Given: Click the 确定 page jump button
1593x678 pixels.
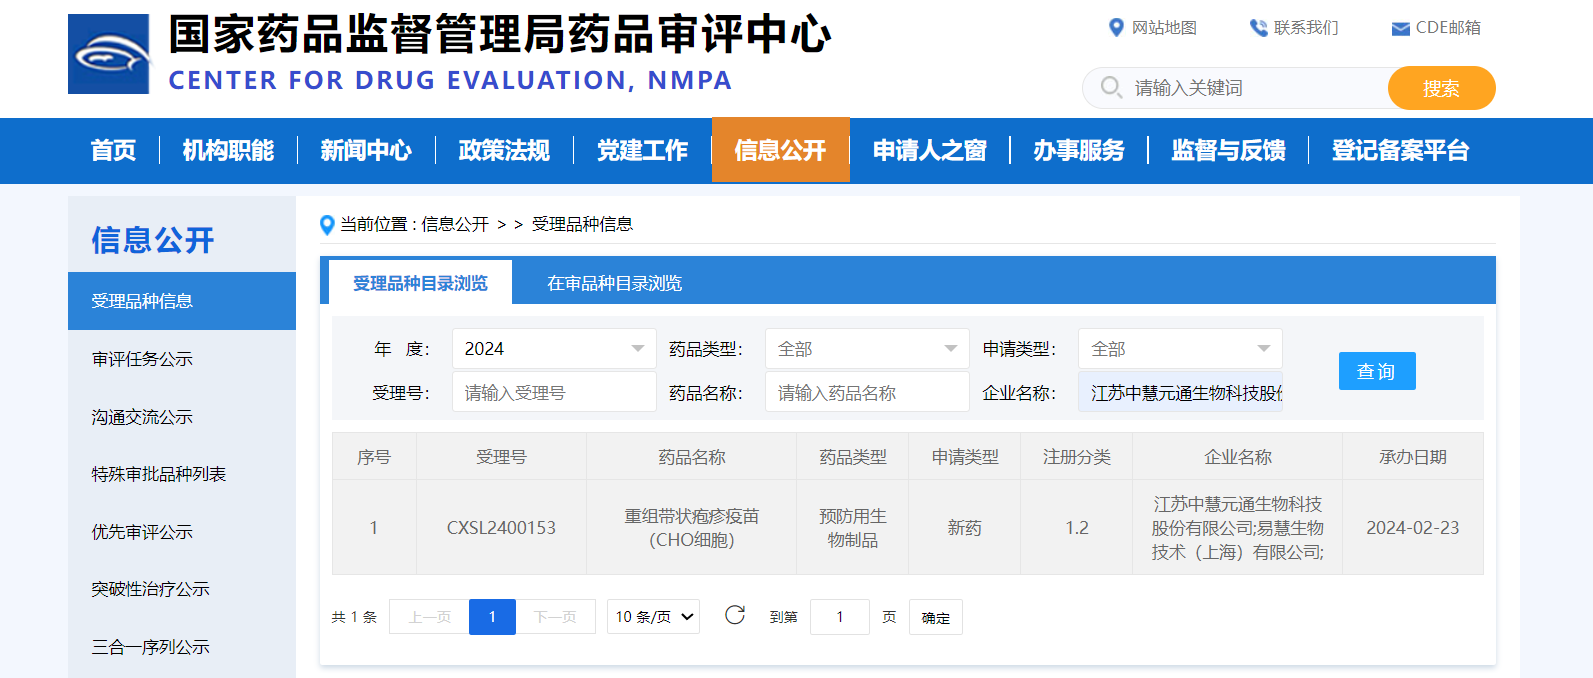Looking at the screenshot, I should [935, 618].
